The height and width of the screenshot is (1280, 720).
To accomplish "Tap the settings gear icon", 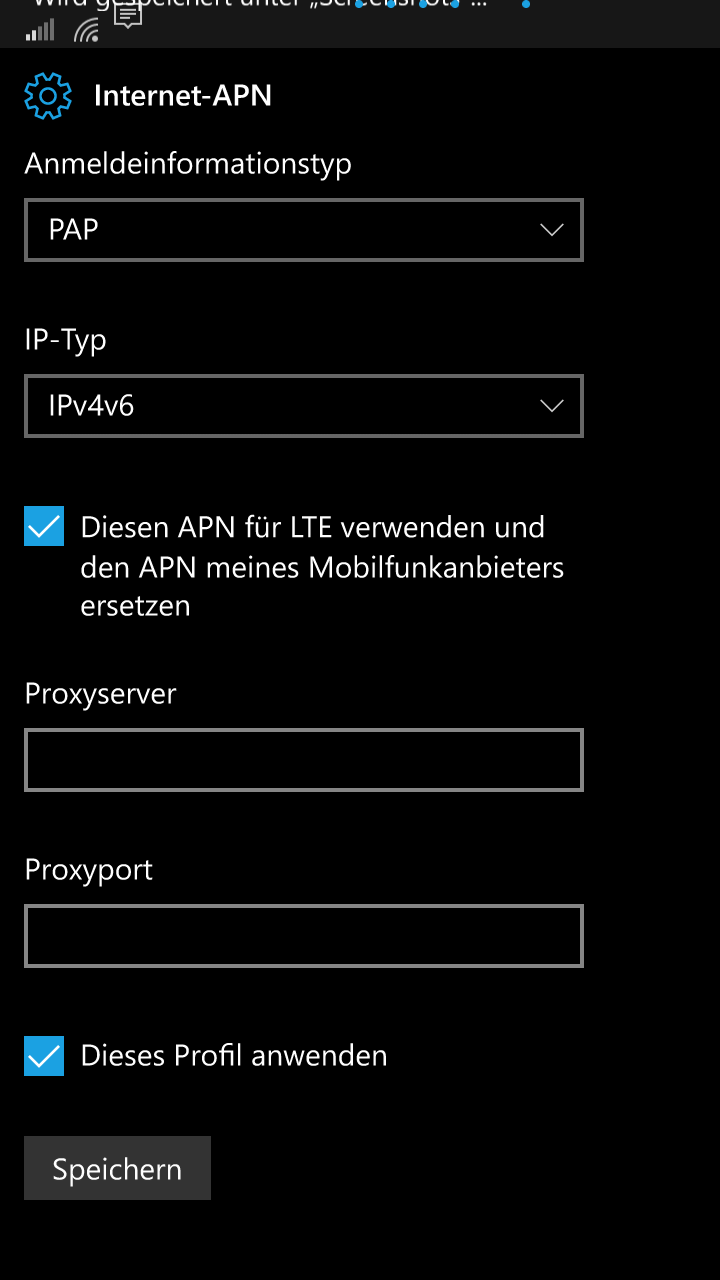I will click(48, 96).
